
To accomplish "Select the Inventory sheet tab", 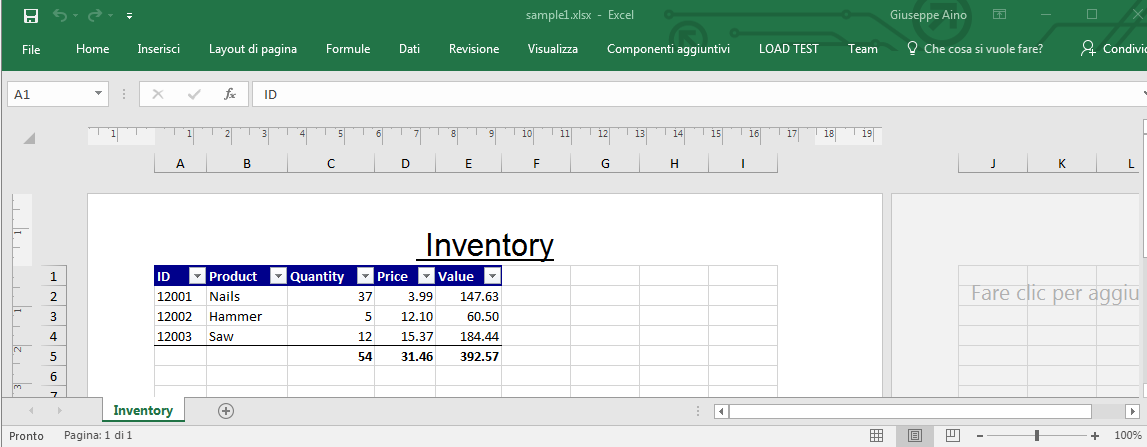I will [x=142, y=411].
